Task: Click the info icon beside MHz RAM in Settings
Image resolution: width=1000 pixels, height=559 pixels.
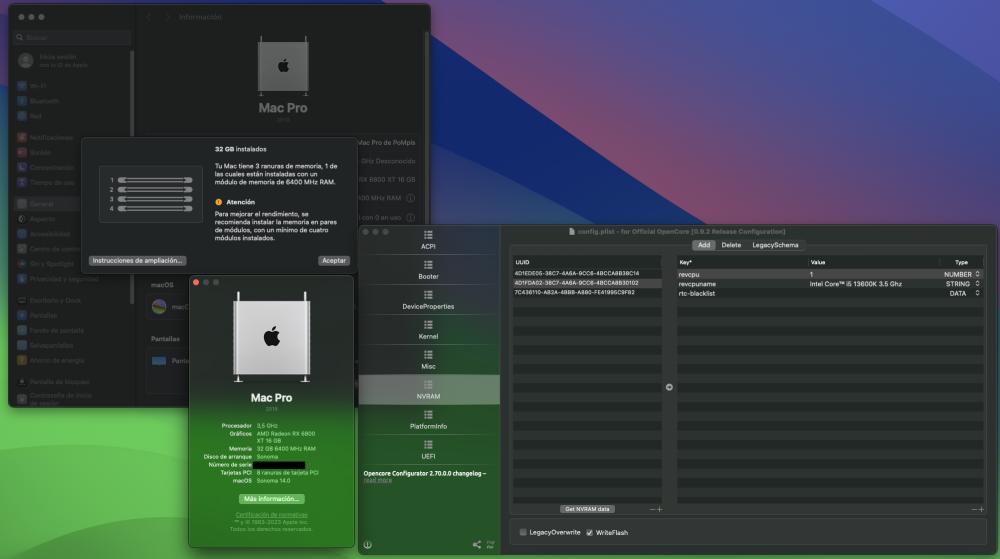Action: [411, 198]
